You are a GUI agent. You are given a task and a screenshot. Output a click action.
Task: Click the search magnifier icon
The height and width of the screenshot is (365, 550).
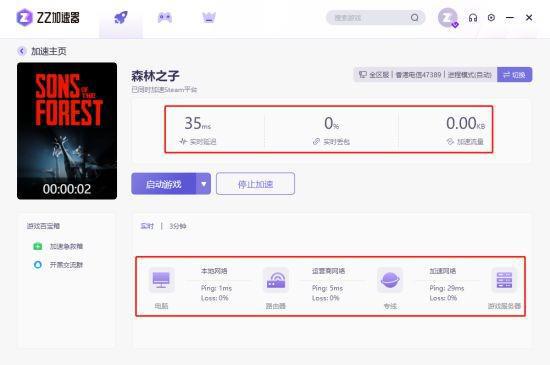click(415, 18)
